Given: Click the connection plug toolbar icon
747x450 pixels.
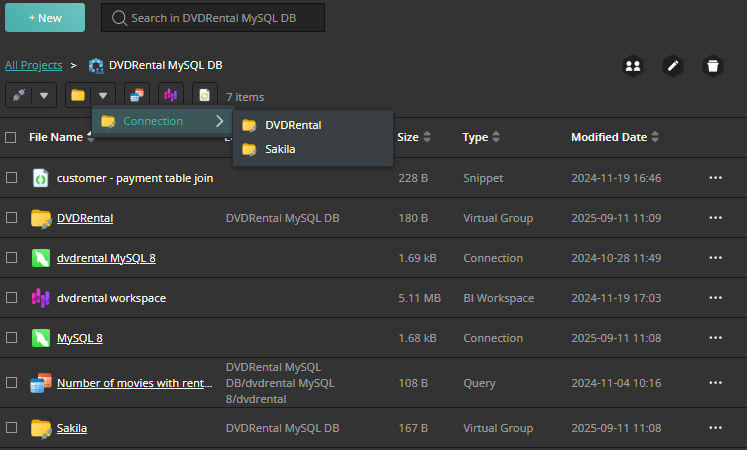Looking at the screenshot, I should coord(20,96).
